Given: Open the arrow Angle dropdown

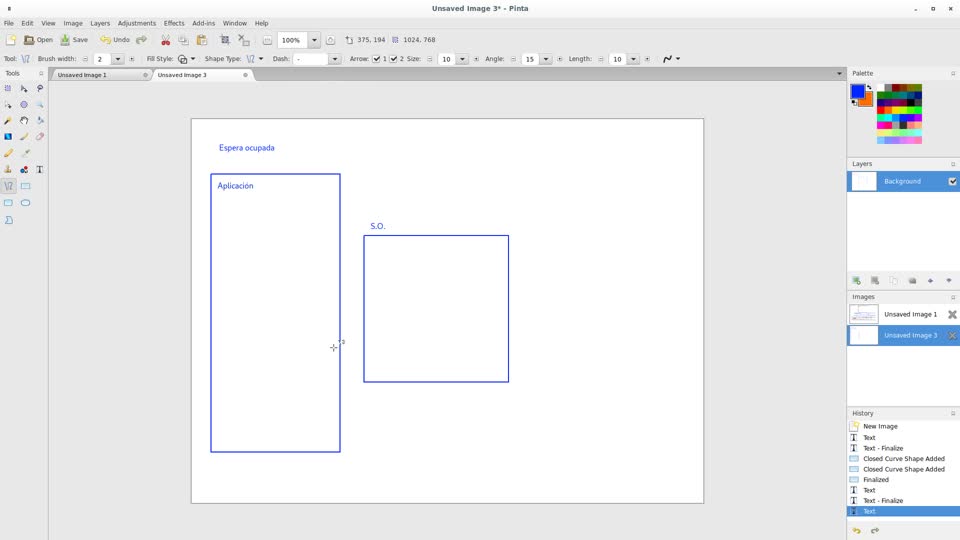Looking at the screenshot, I should [x=546, y=59].
